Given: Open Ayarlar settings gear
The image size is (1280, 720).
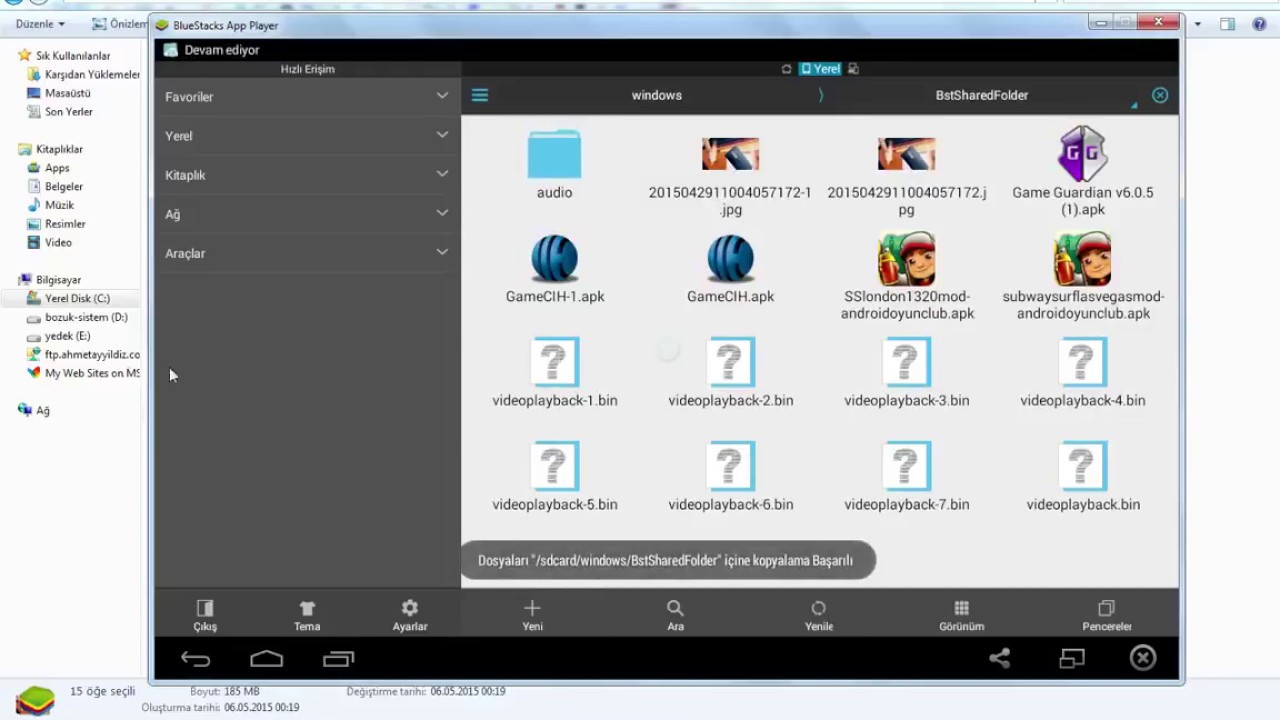Looking at the screenshot, I should tap(409, 615).
